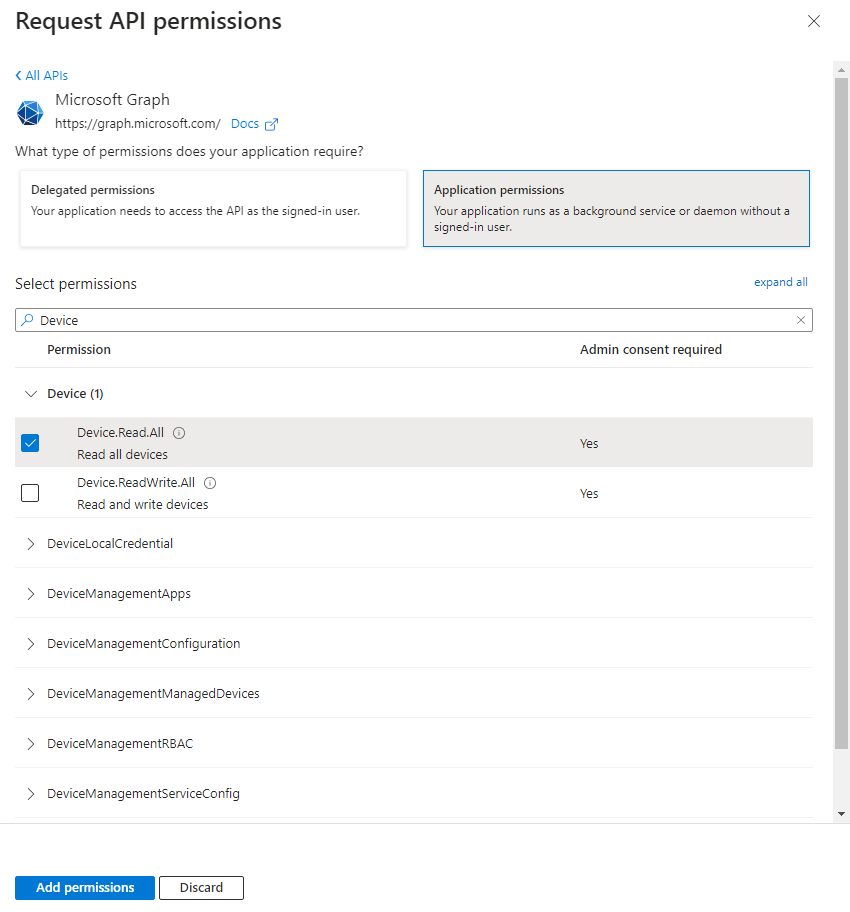This screenshot has width=850, height=912.
Task: Click the Add permissions button
Action: [x=85, y=888]
